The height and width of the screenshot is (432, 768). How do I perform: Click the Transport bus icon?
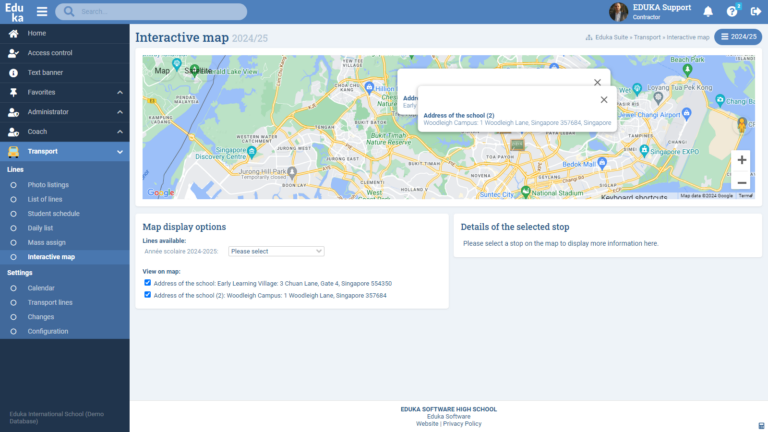click(13, 151)
